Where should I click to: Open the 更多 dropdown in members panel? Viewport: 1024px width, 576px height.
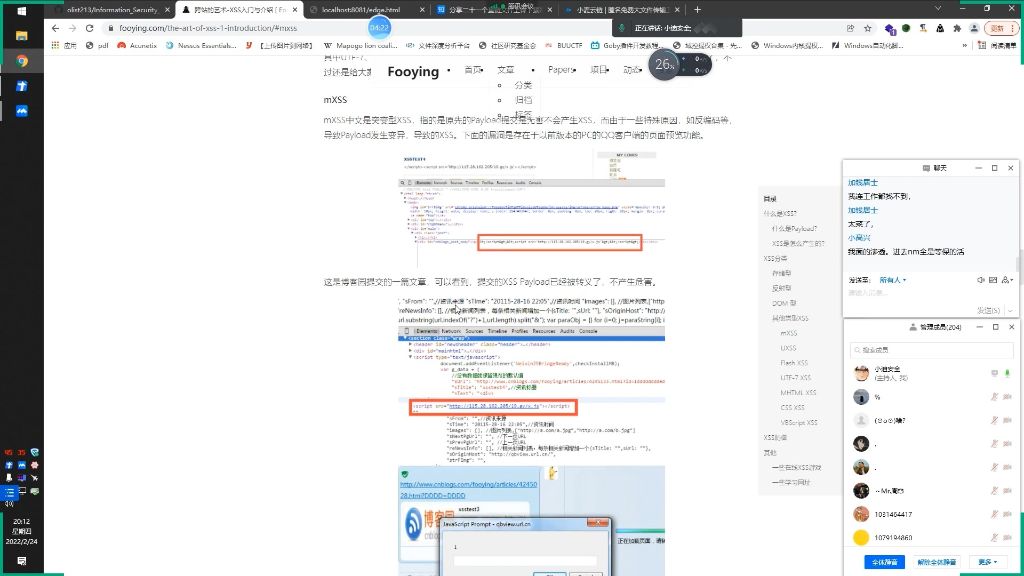coord(987,562)
